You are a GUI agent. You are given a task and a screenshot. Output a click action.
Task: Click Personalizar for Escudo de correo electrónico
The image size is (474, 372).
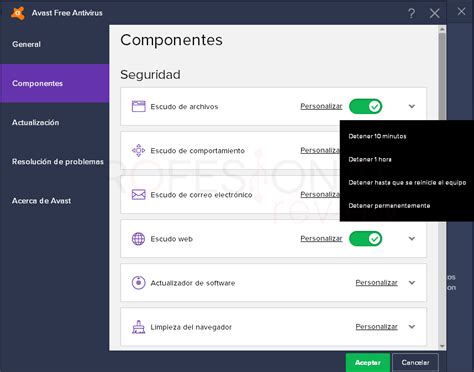pos(320,194)
